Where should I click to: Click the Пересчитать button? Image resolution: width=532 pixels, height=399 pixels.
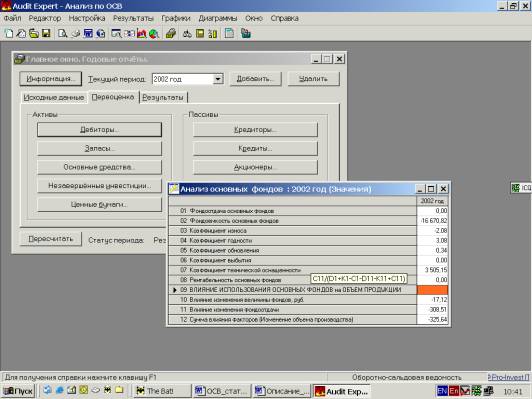(51, 239)
